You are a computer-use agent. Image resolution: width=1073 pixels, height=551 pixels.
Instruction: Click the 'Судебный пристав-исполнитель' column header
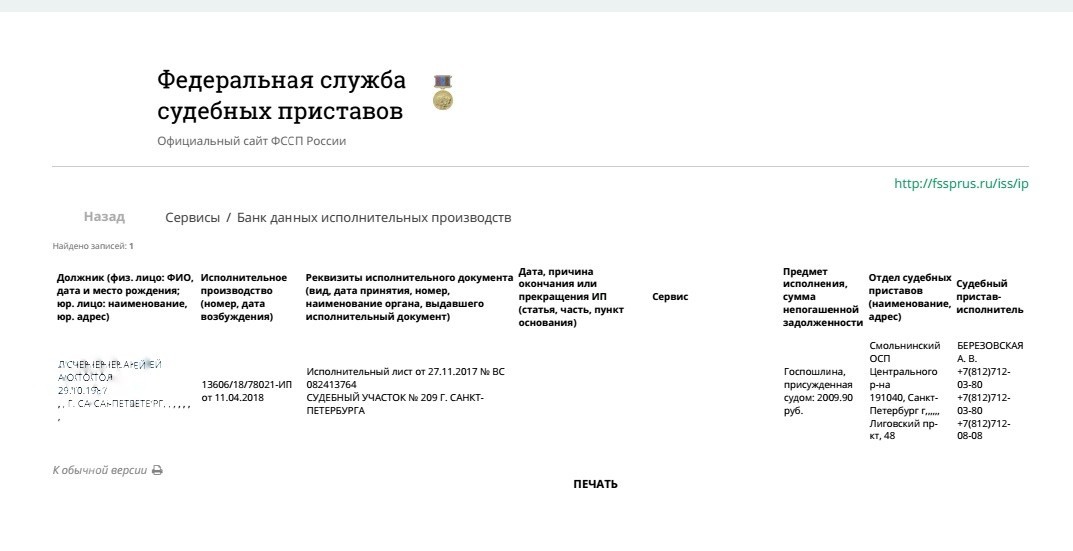pyautogui.click(x=989, y=296)
